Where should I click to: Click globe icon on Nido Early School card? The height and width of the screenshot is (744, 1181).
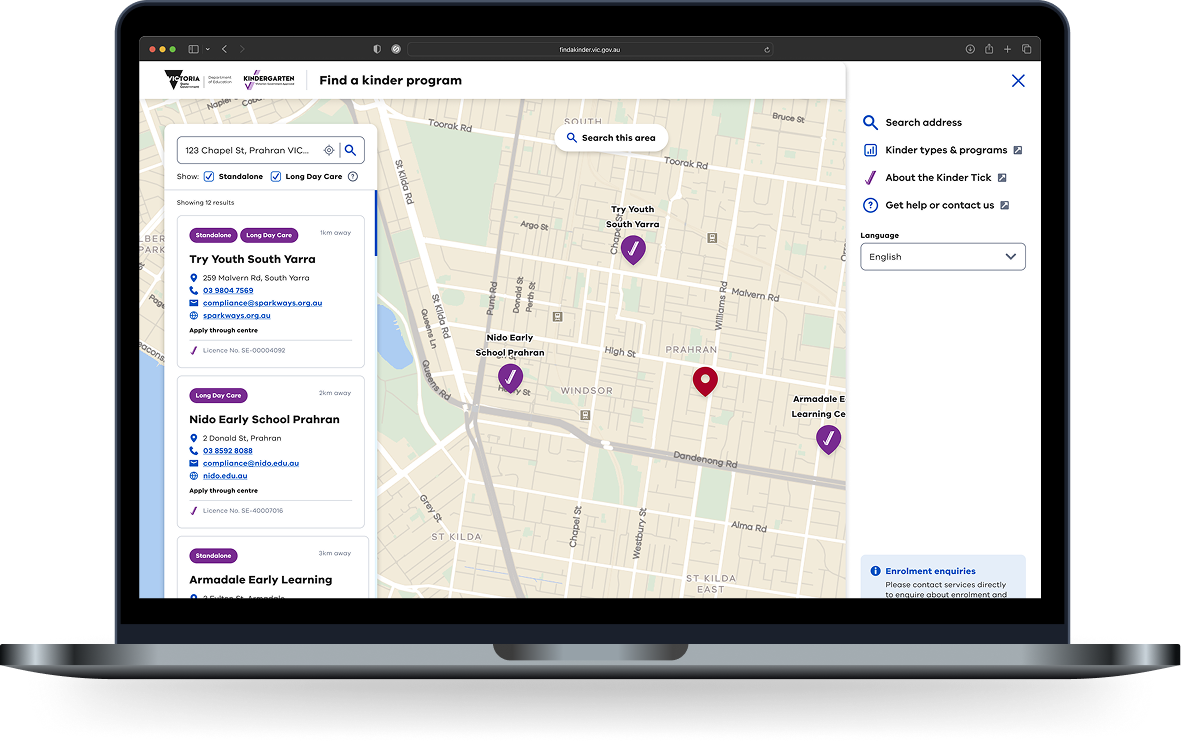coord(194,476)
